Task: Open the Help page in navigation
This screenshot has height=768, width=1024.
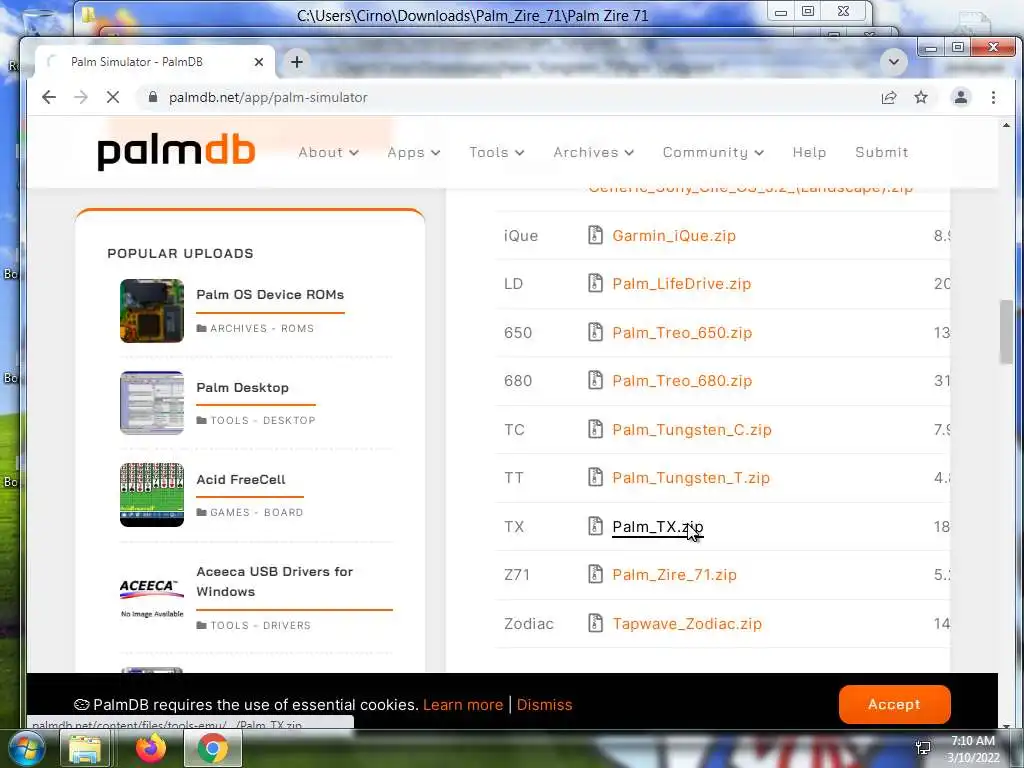Action: 809,153
